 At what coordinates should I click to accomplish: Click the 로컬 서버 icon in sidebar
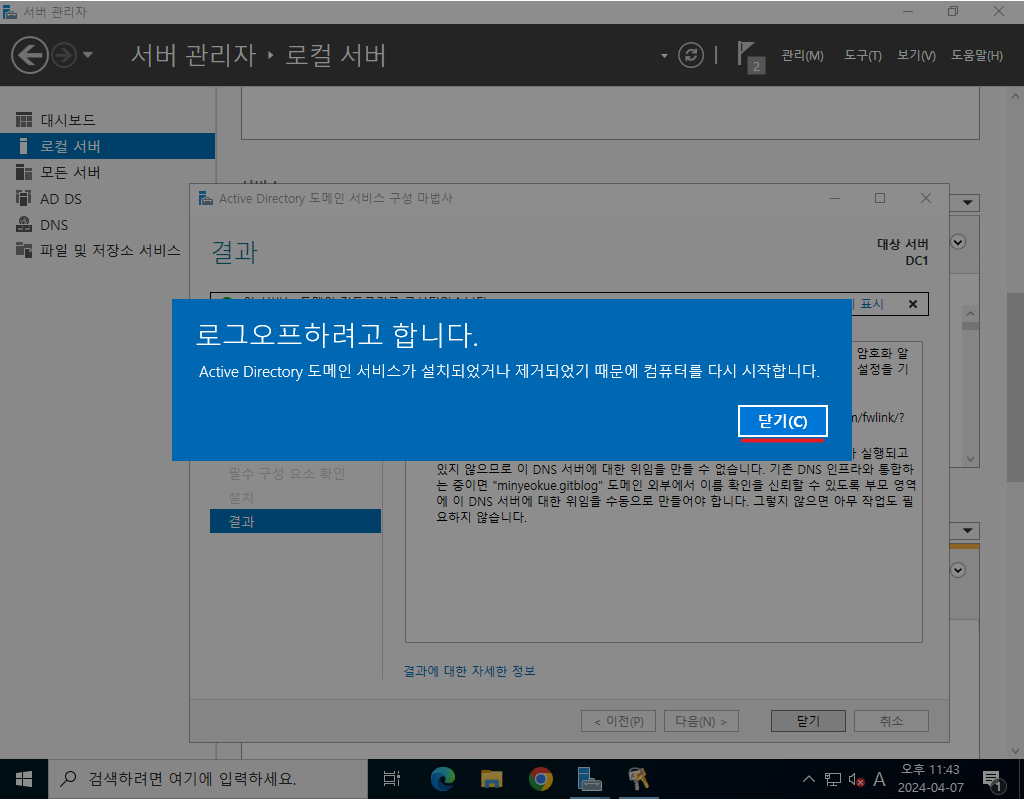(x=24, y=146)
